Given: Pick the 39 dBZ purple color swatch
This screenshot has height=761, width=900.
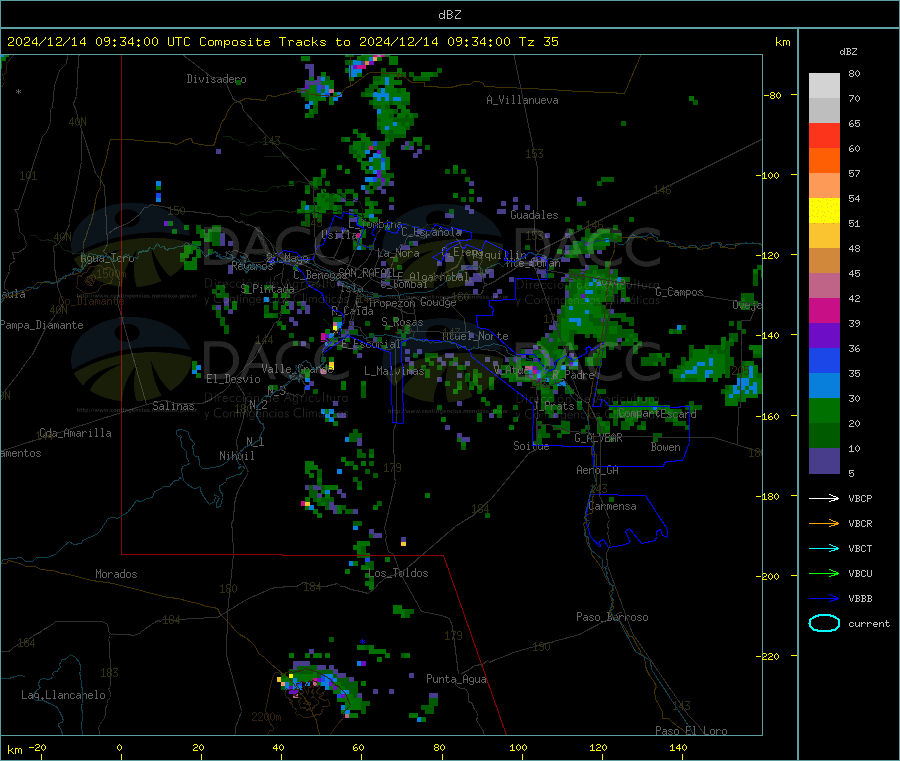Looking at the screenshot, I should point(824,336).
